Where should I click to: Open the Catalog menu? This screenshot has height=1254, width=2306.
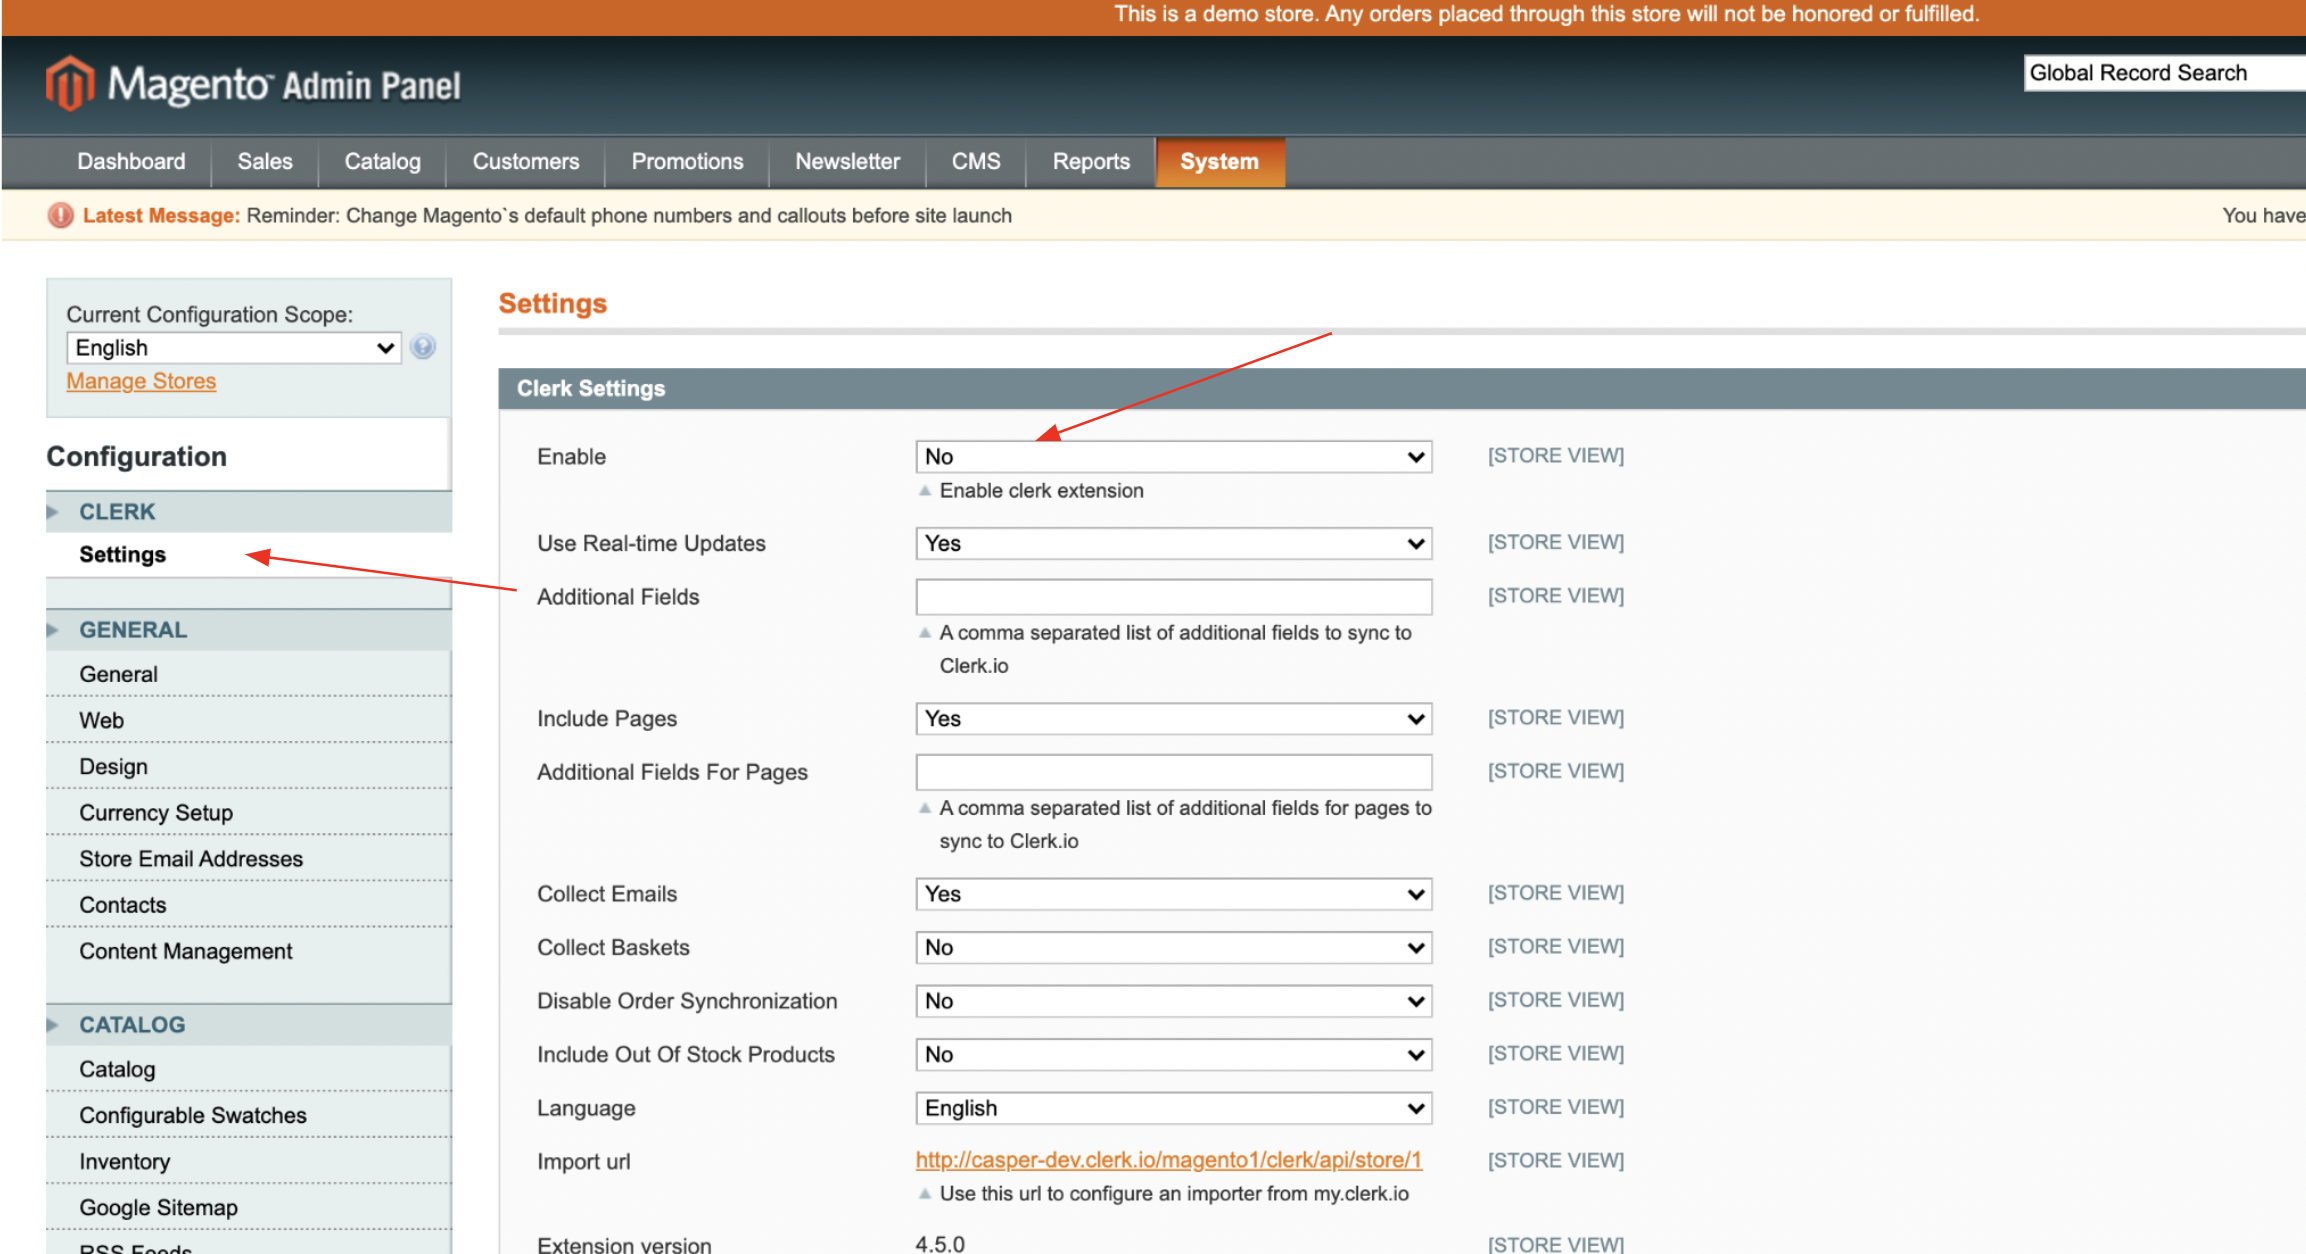point(382,162)
